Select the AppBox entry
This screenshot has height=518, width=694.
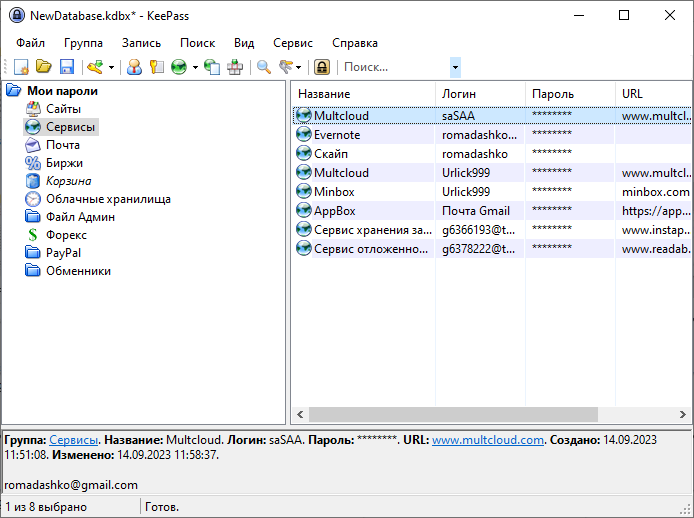(492, 211)
